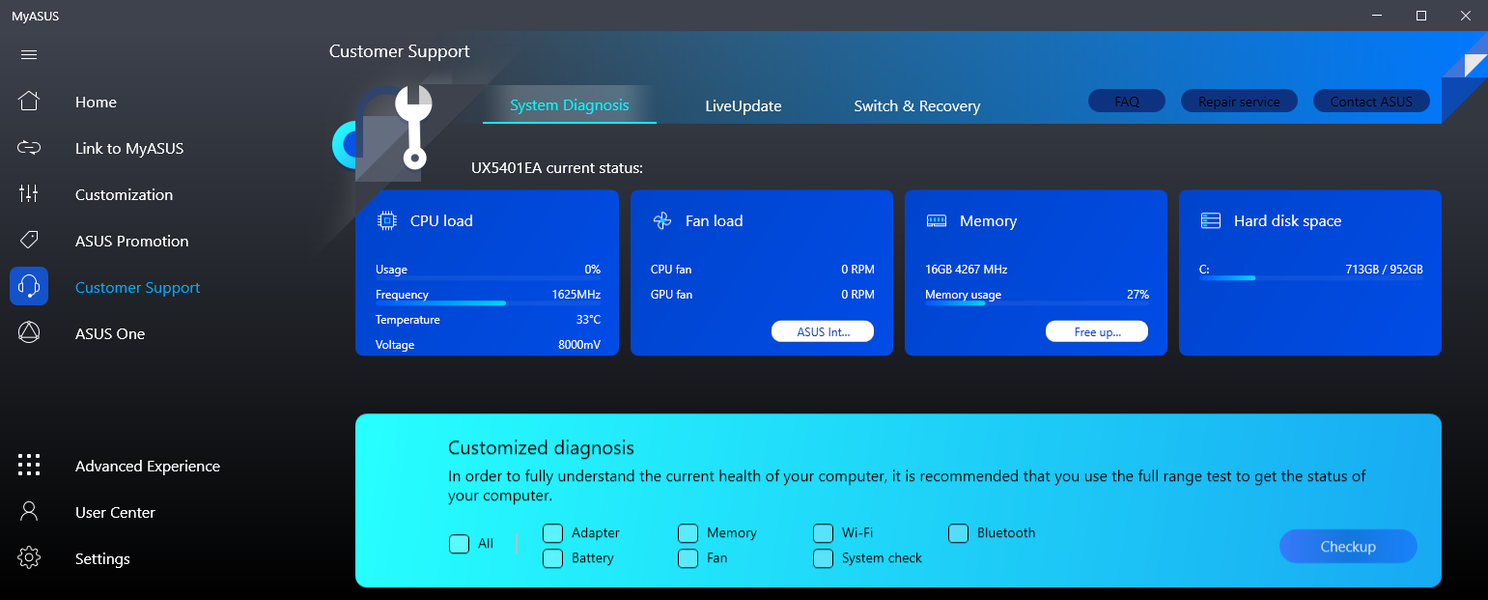Switch to LiveUpdate tab
The image size is (1488, 600).
coord(743,106)
